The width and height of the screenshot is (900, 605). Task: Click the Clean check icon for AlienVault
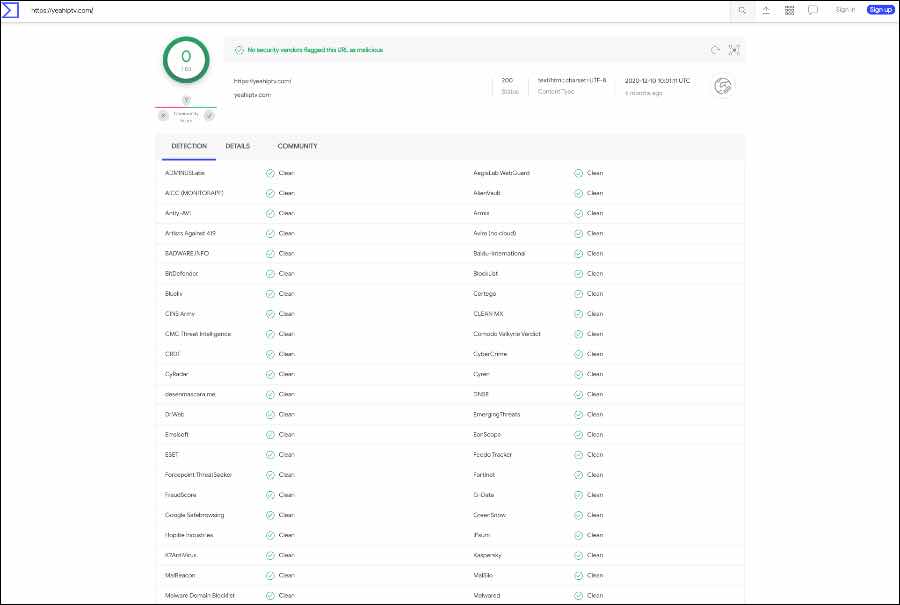(579, 193)
